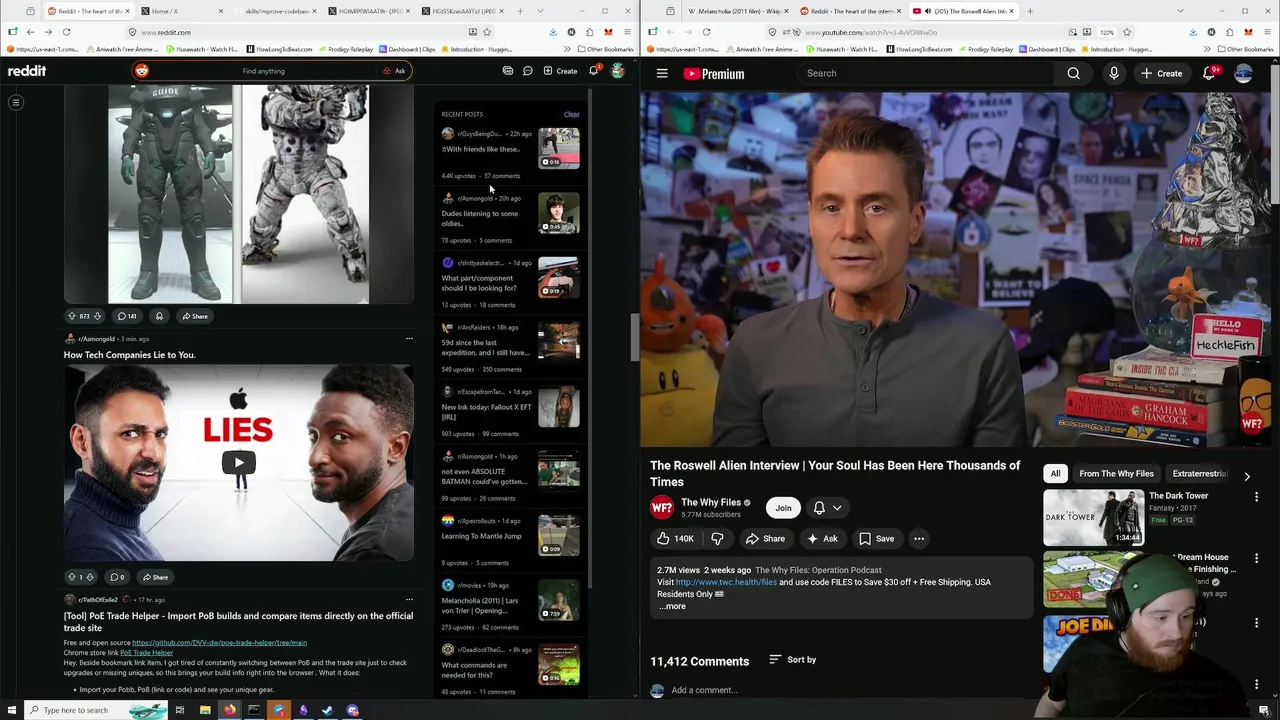The width and height of the screenshot is (1280, 720).
Task: Open options menu for PoE Trade Helper post
Action: coord(409,600)
